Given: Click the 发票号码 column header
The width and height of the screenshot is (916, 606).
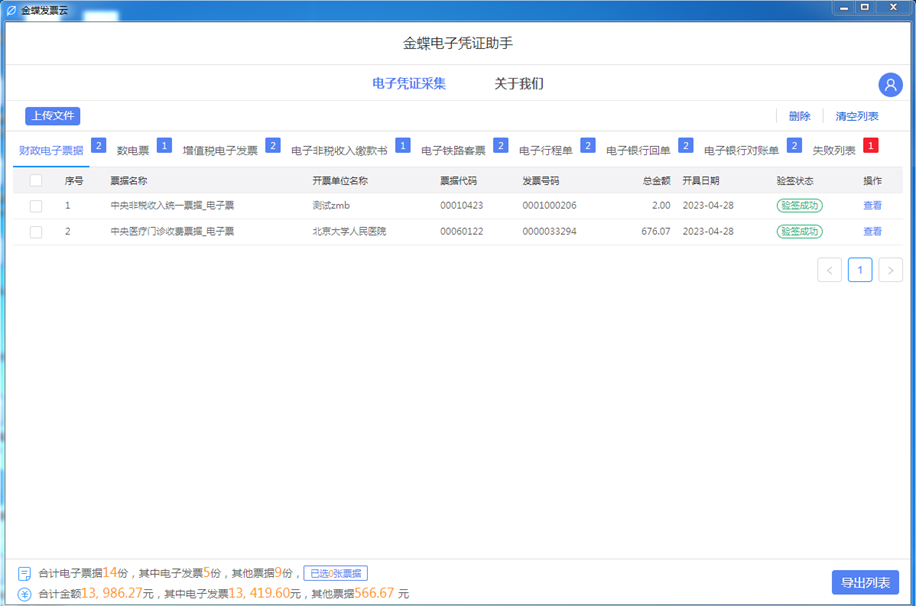Looking at the screenshot, I should pos(540,181).
